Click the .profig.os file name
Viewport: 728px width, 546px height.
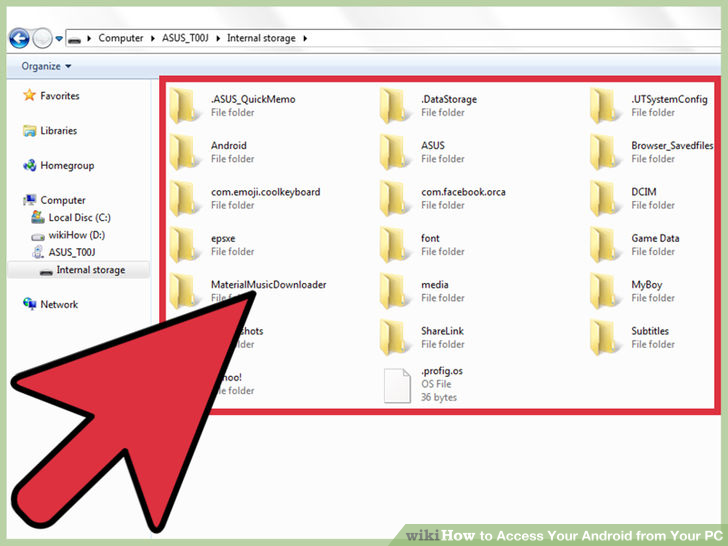coord(442,371)
